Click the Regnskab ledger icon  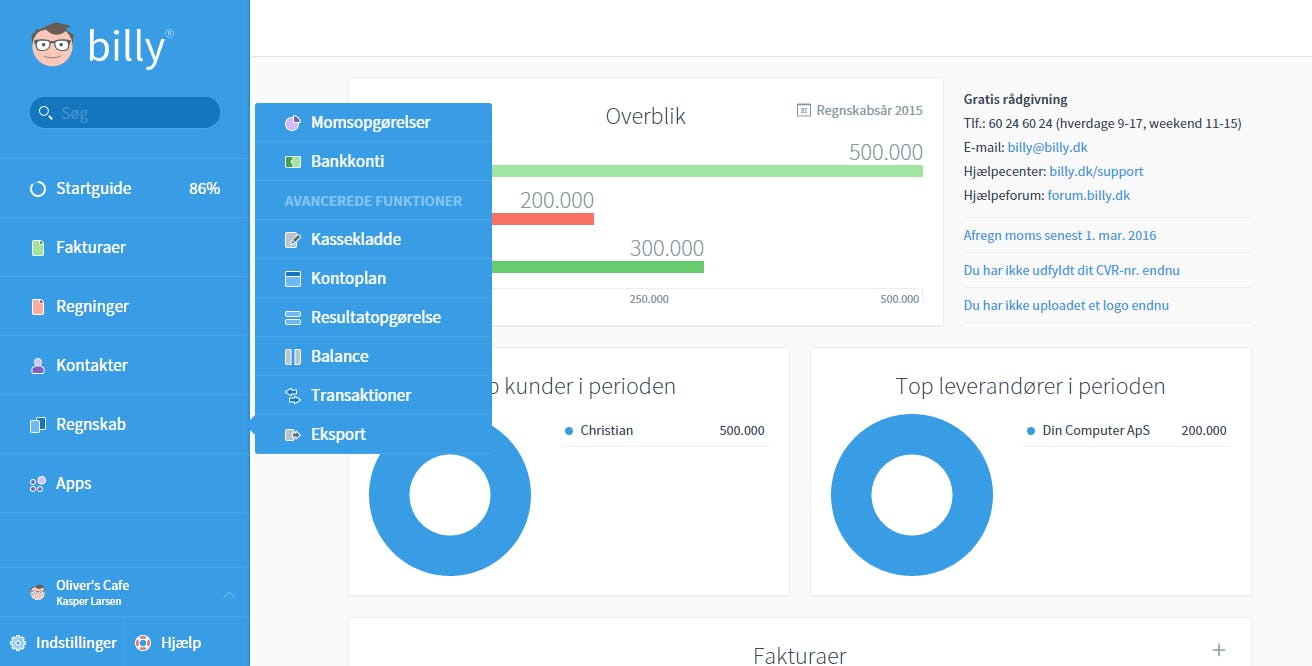click(38, 425)
